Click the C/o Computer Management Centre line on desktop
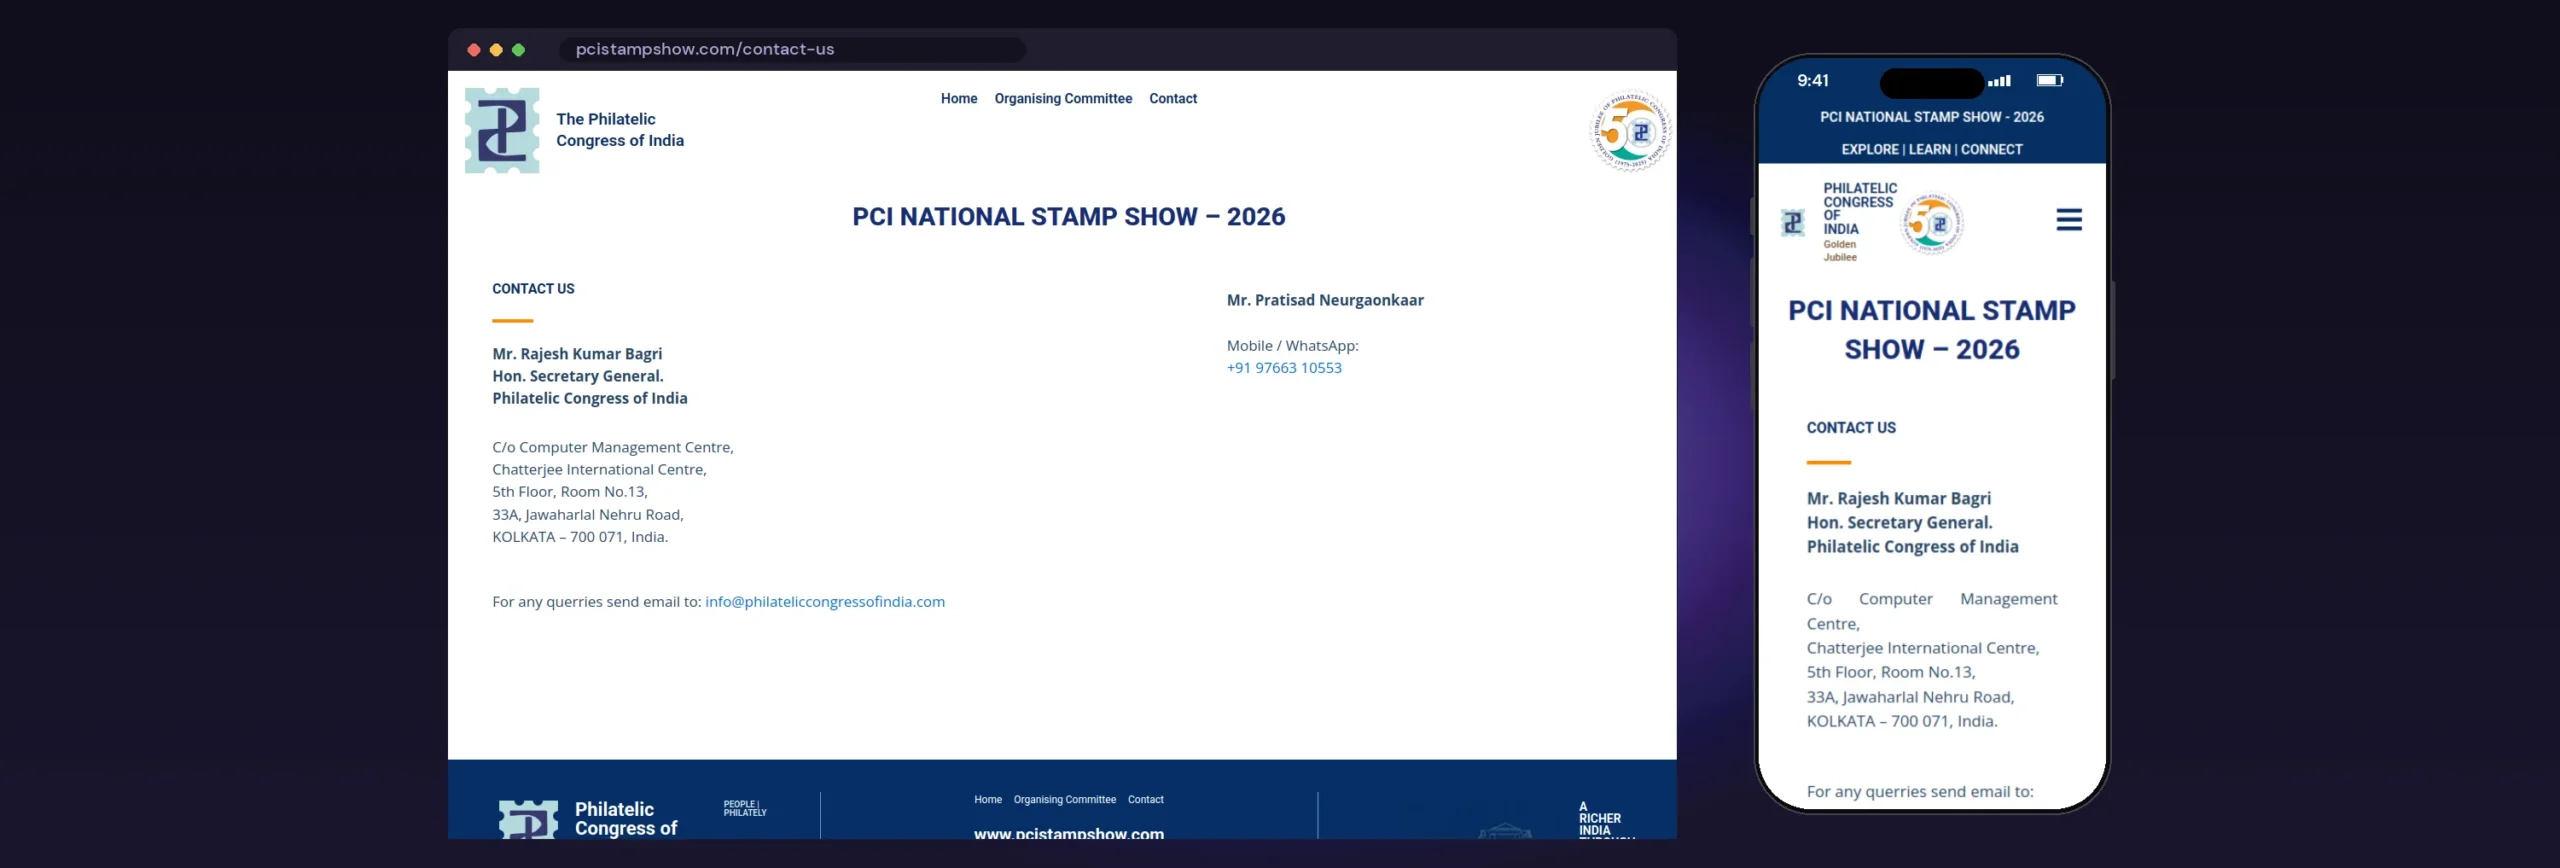The height and width of the screenshot is (868, 2560). click(613, 447)
